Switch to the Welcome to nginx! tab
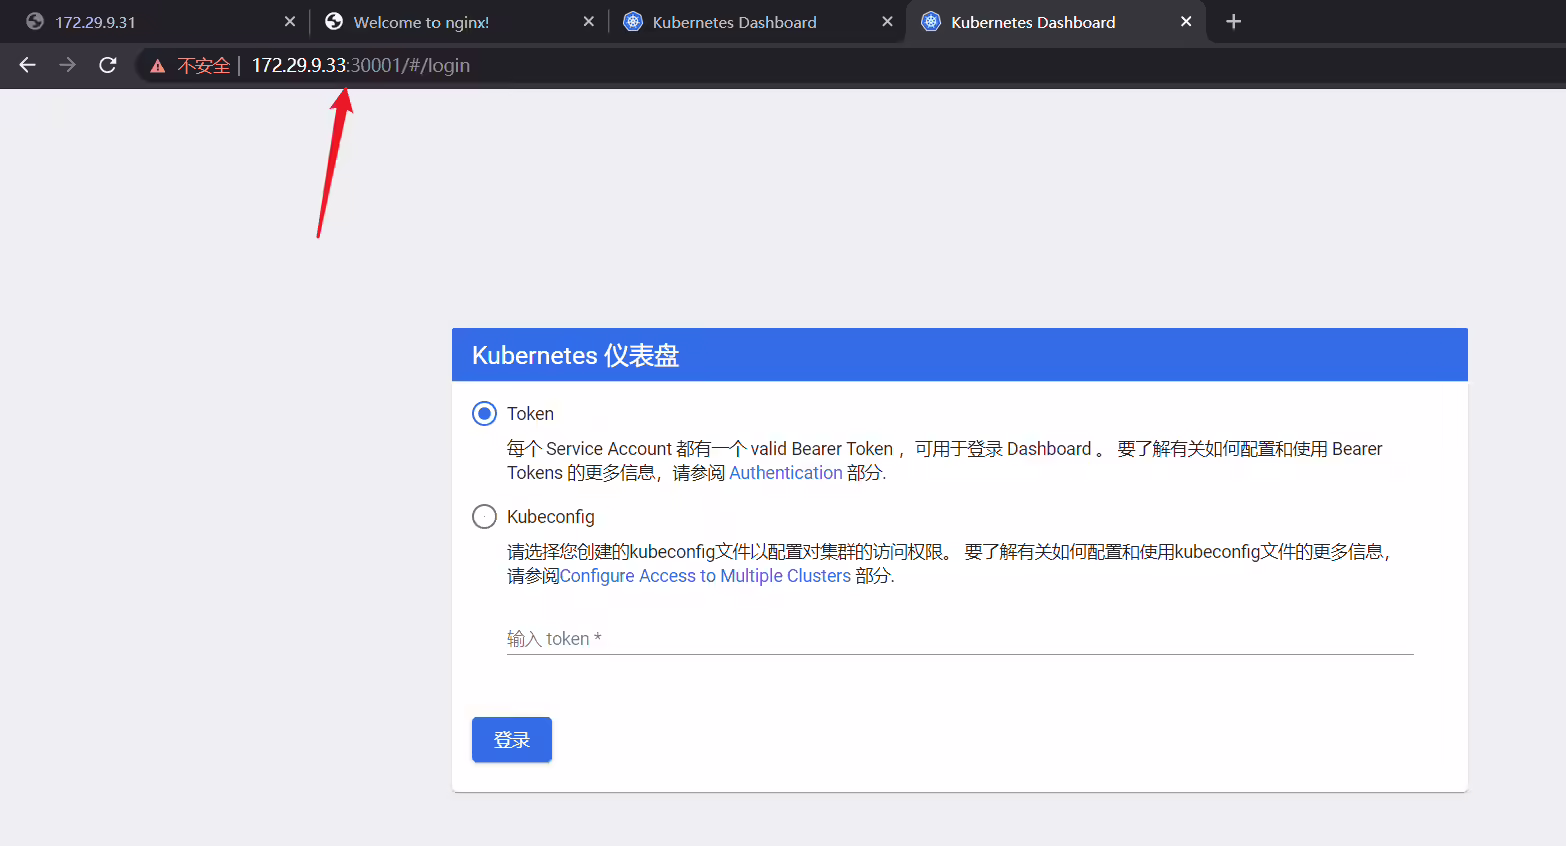This screenshot has width=1566, height=846. pos(421,22)
